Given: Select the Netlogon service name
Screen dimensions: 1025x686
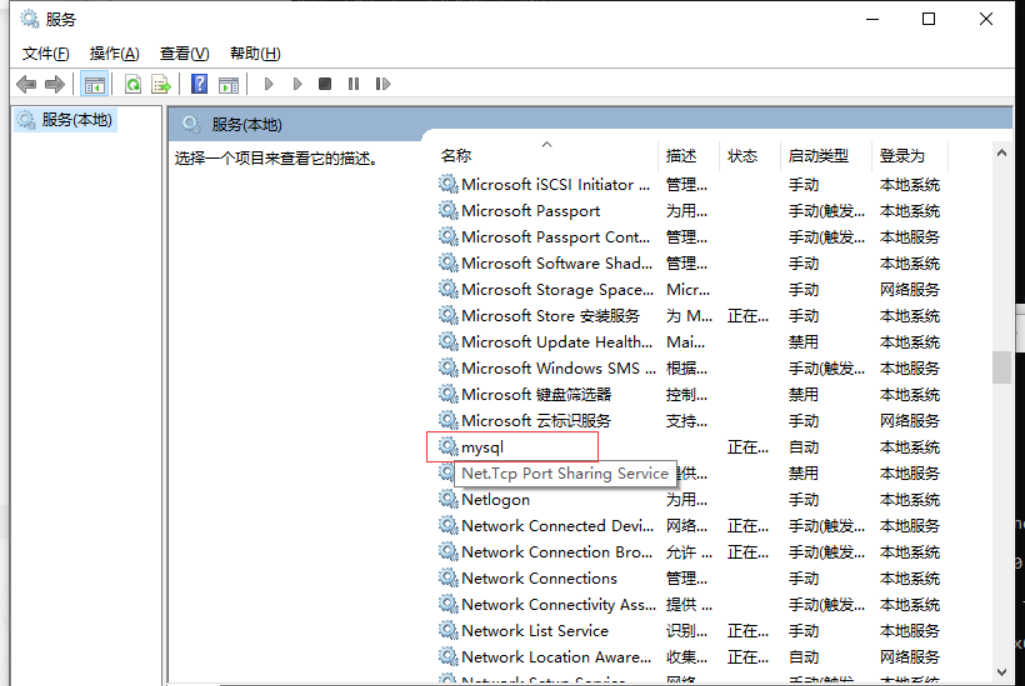Looking at the screenshot, I should (496, 500).
